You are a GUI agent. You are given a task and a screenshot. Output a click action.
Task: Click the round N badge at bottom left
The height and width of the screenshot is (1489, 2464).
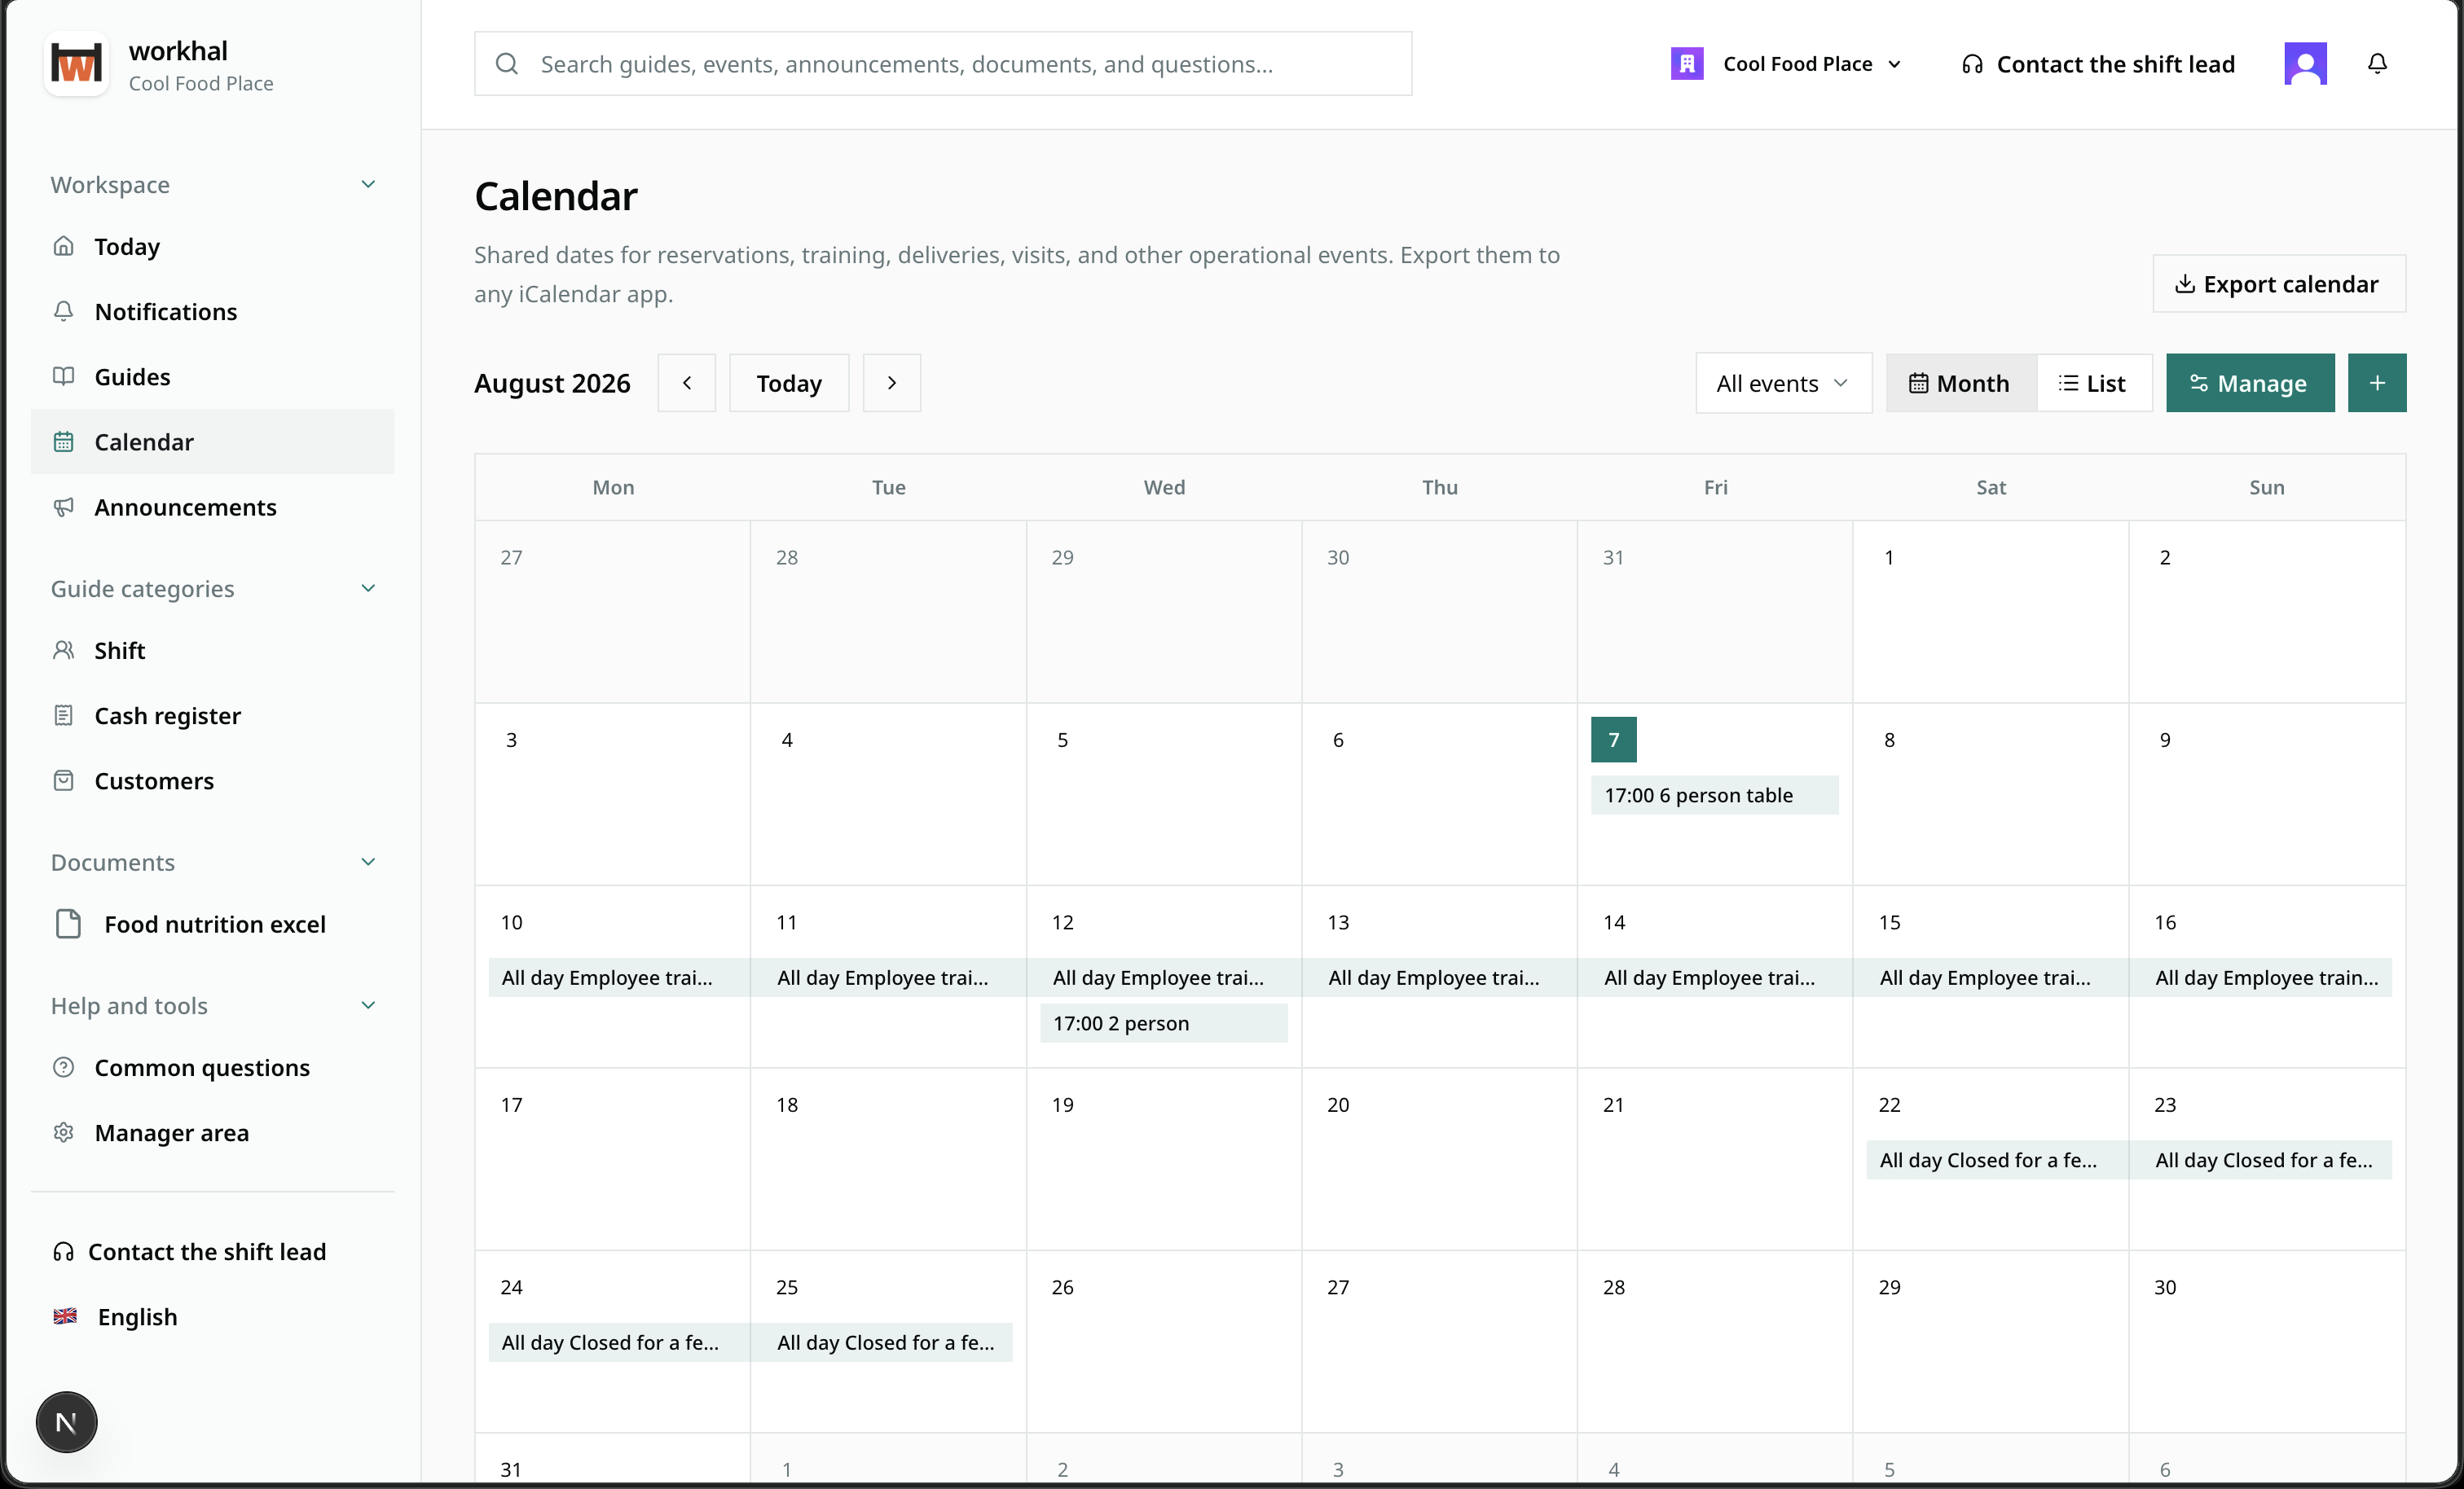pyautogui.click(x=66, y=1422)
